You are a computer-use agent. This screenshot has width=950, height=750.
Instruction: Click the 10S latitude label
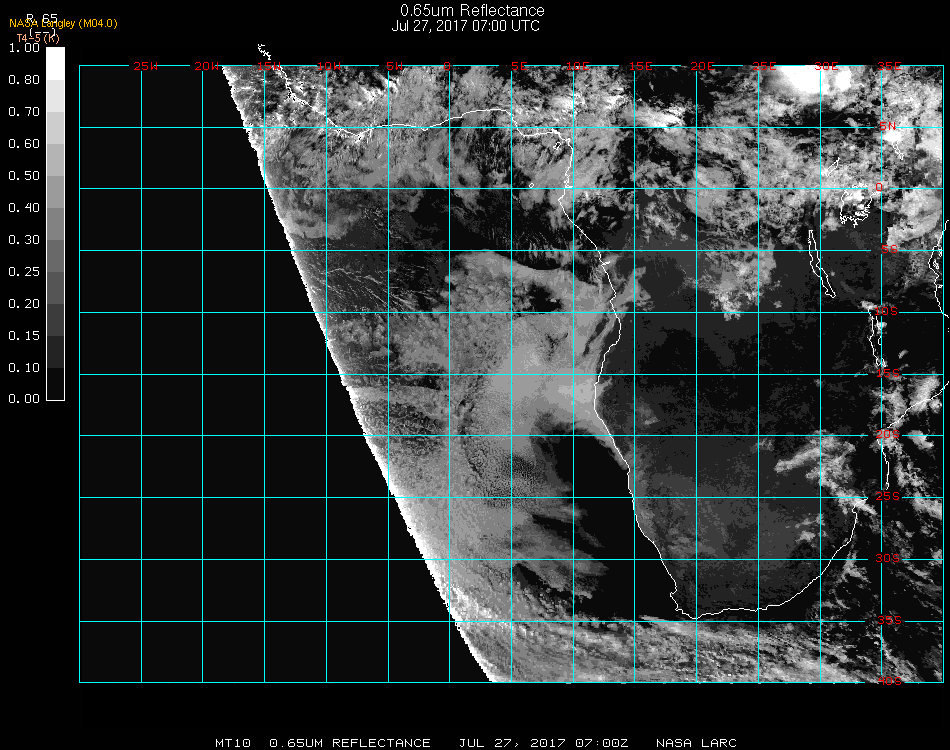point(886,311)
